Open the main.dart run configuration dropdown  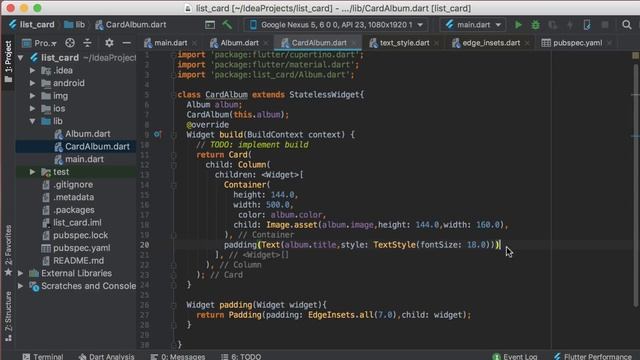point(473,25)
